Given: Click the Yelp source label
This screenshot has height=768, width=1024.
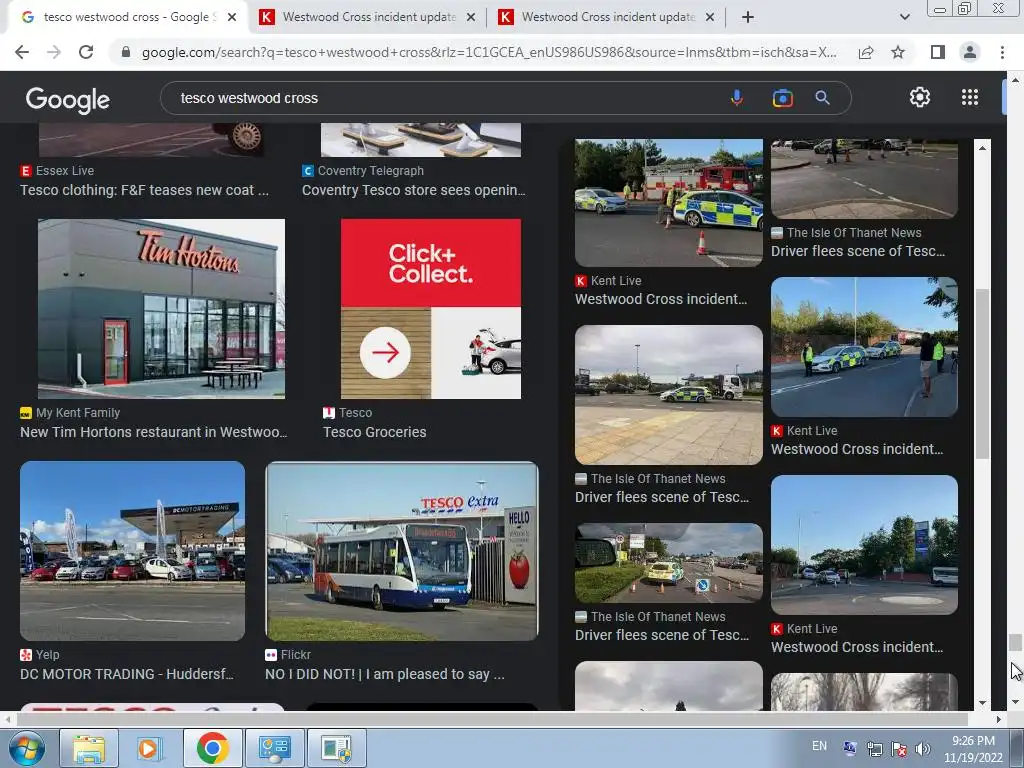Looking at the screenshot, I should pos(48,654).
